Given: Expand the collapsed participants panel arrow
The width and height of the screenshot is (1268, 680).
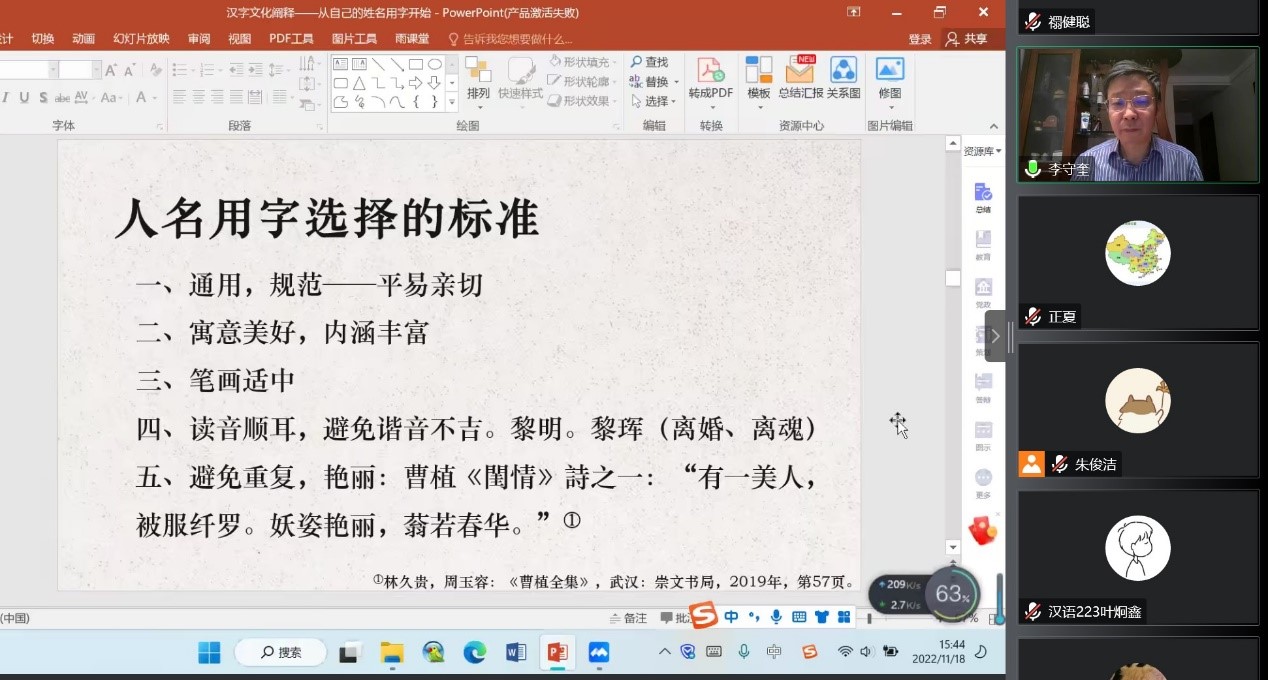Looking at the screenshot, I should coord(995,336).
